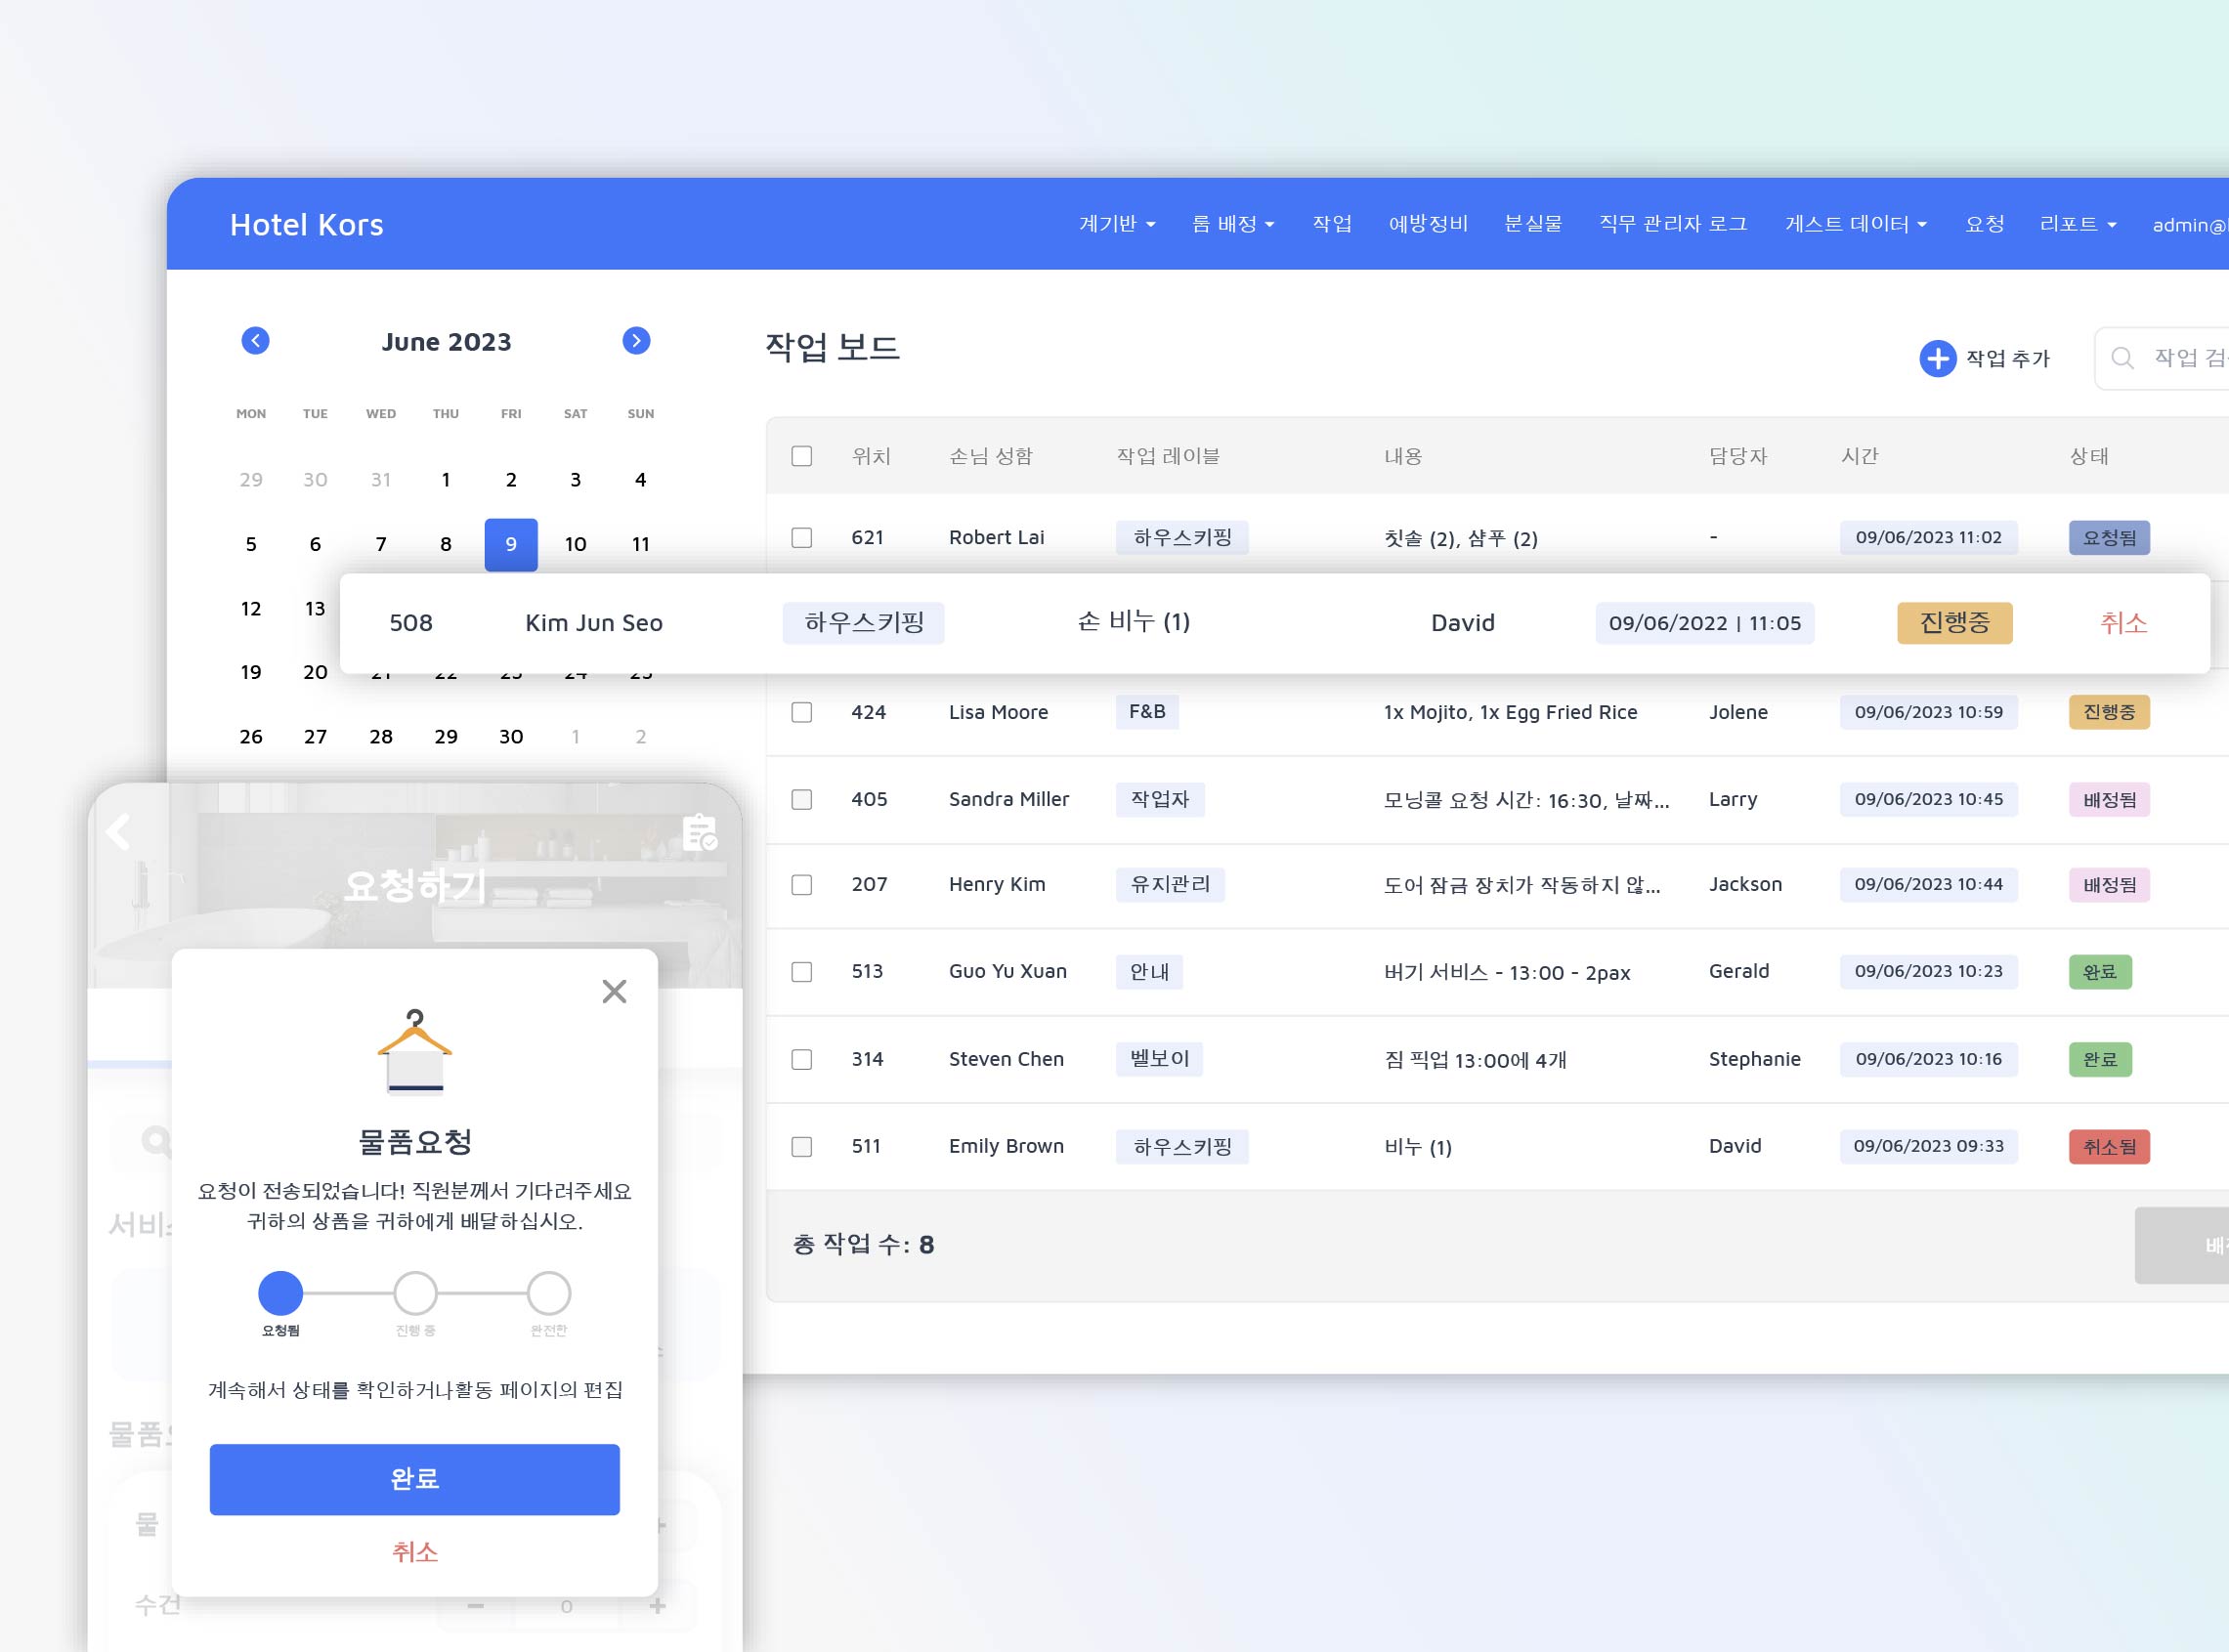2229x1652 pixels.
Task: Tick the checkbox for room 424 row
Action: pos(801,712)
